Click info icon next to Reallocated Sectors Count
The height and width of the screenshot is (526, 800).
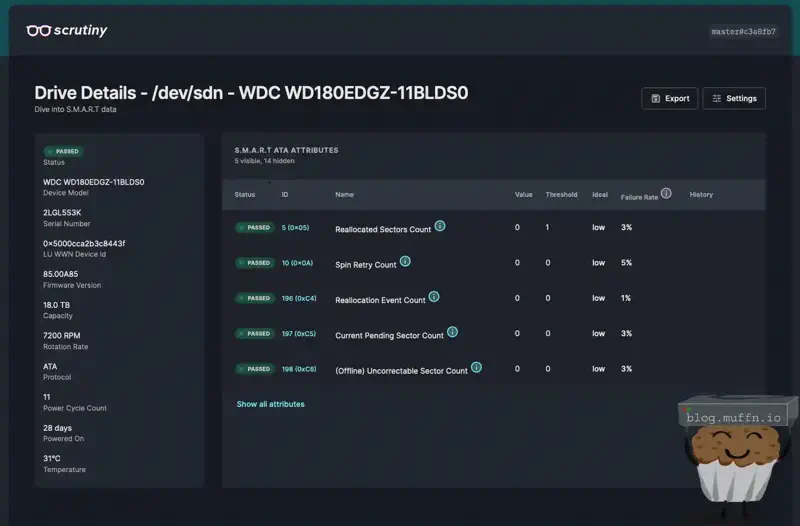coord(440,226)
